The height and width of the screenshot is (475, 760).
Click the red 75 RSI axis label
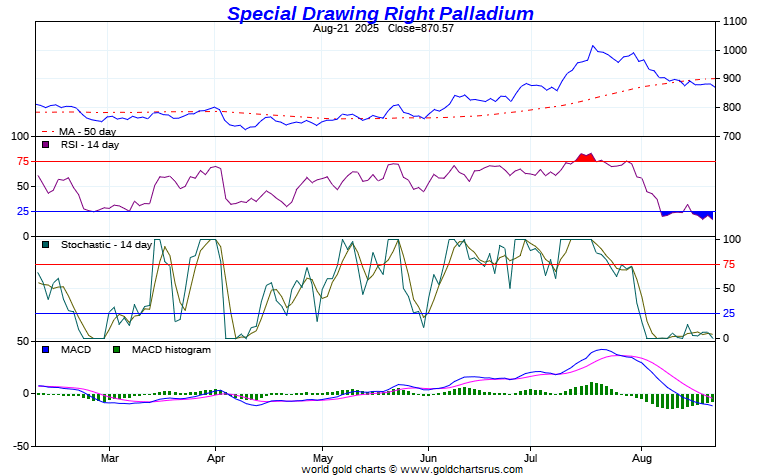point(23,161)
